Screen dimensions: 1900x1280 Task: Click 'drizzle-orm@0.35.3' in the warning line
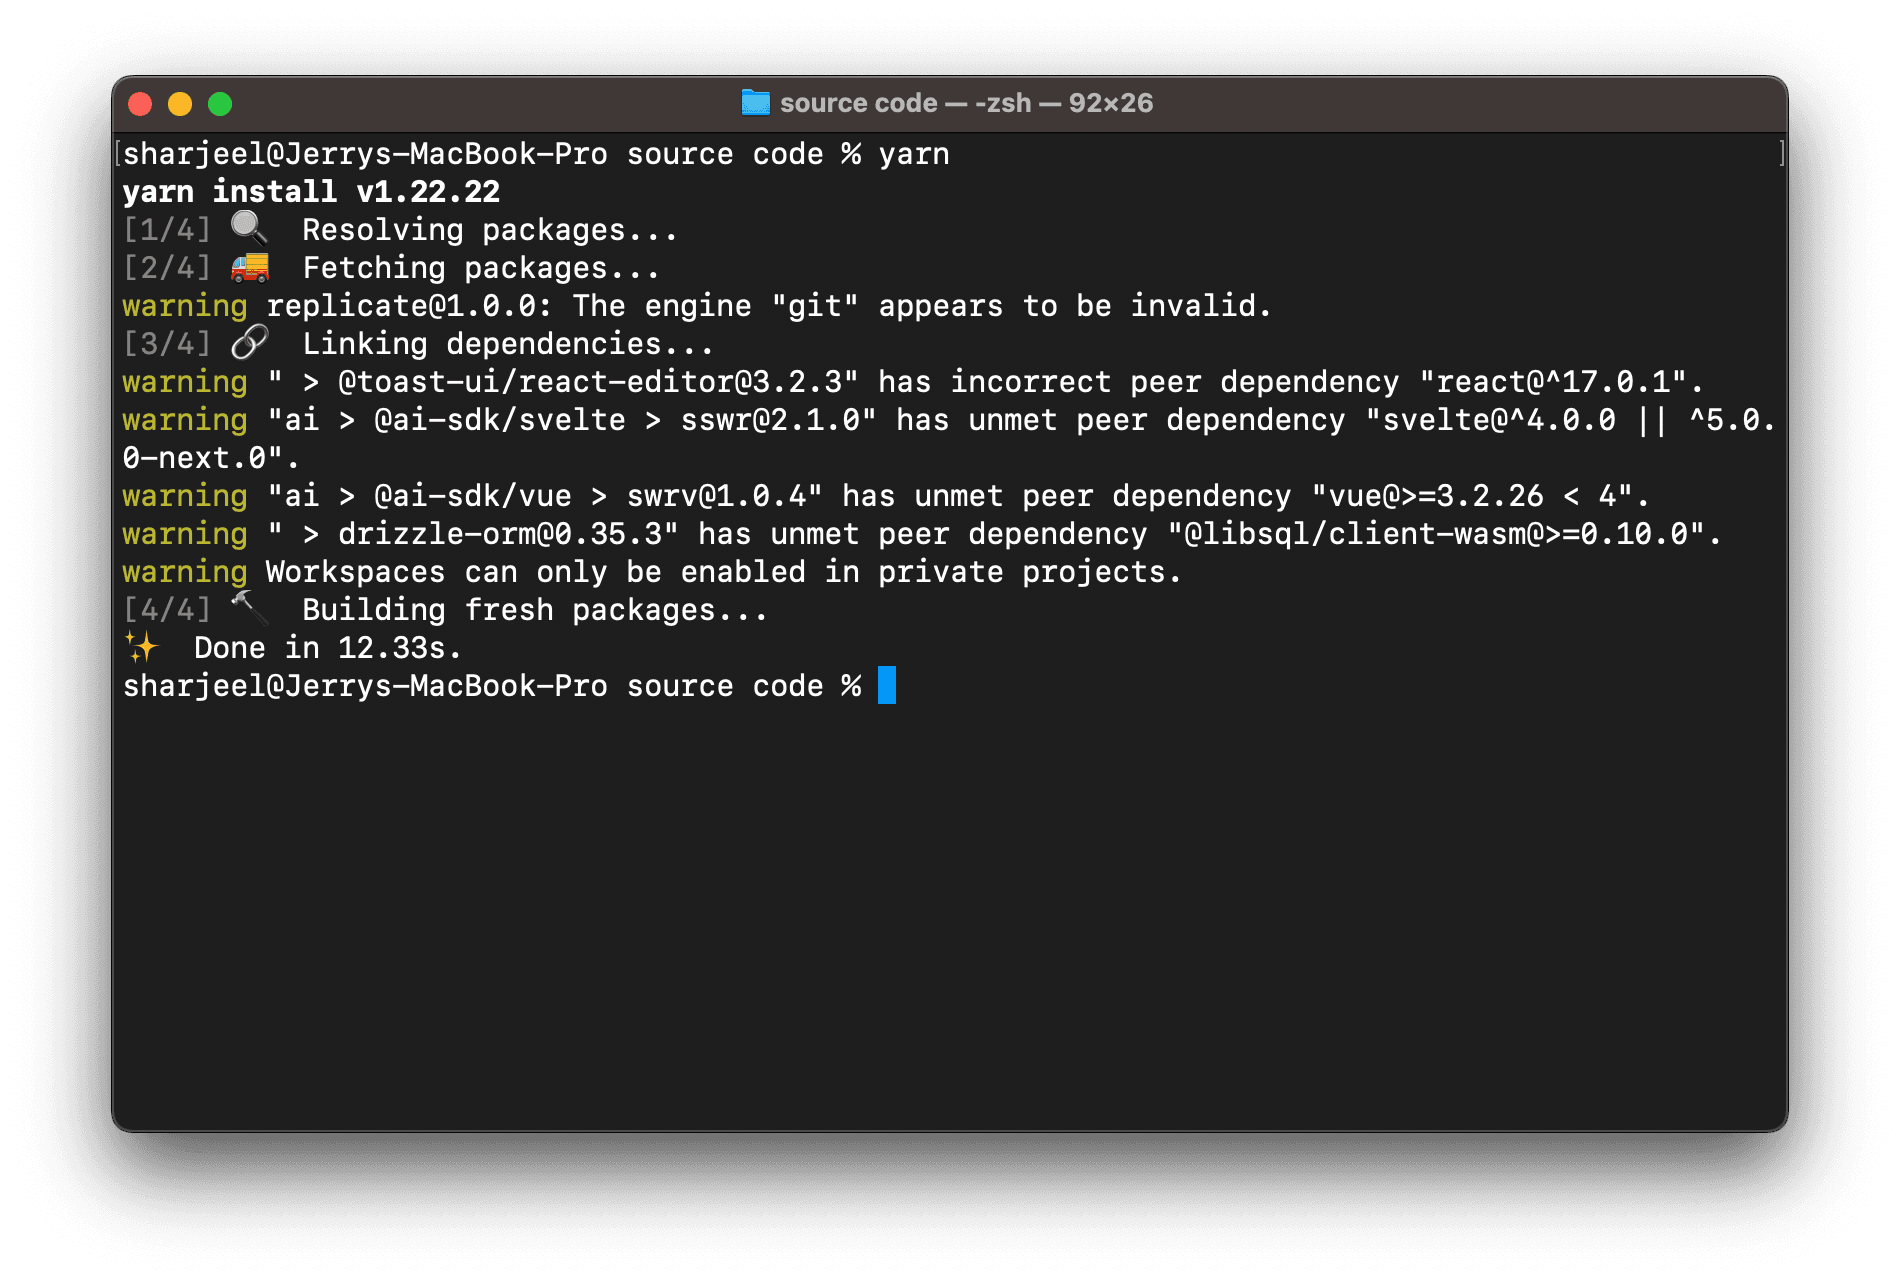click(x=500, y=534)
